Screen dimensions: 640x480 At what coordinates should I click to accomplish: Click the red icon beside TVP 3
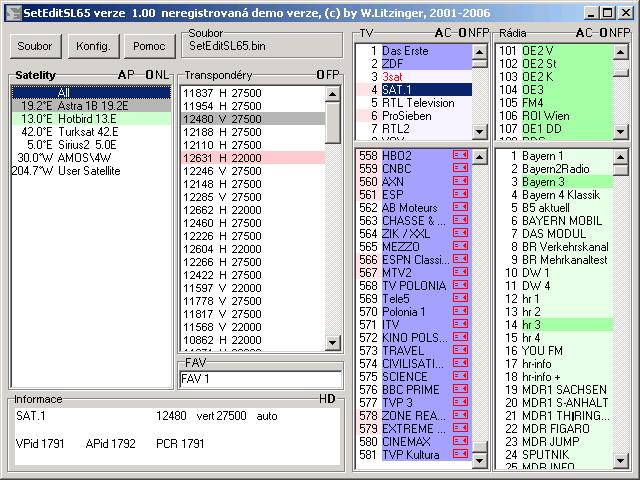coord(460,402)
